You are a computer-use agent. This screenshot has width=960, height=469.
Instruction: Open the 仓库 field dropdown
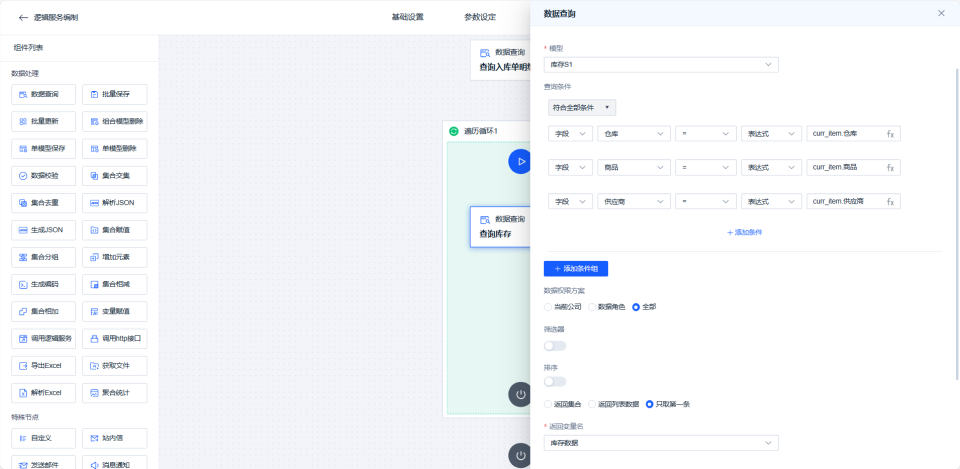[x=634, y=134]
